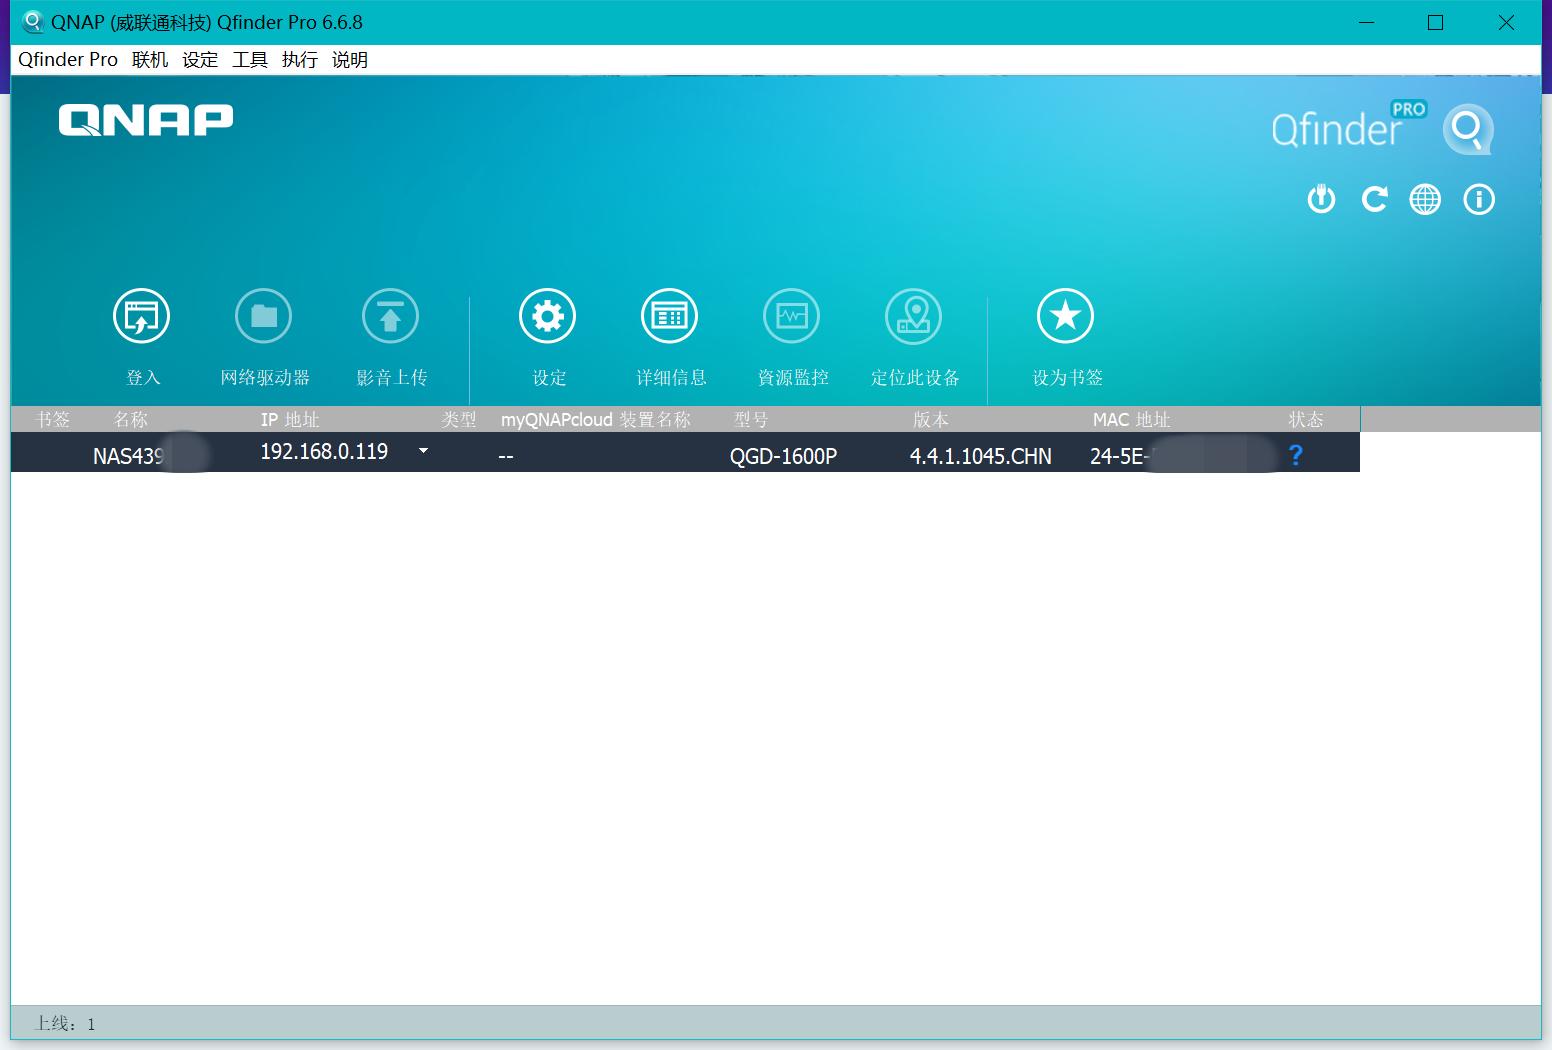Open the Qfinder Pro menu

click(68, 60)
